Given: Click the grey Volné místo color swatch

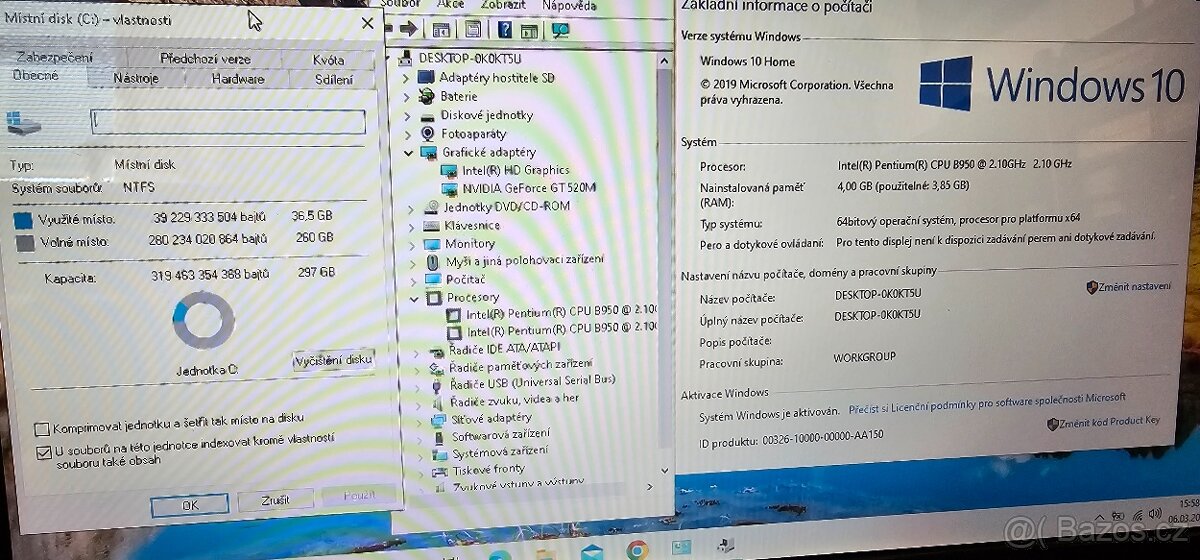Looking at the screenshot, I should coord(24,242).
